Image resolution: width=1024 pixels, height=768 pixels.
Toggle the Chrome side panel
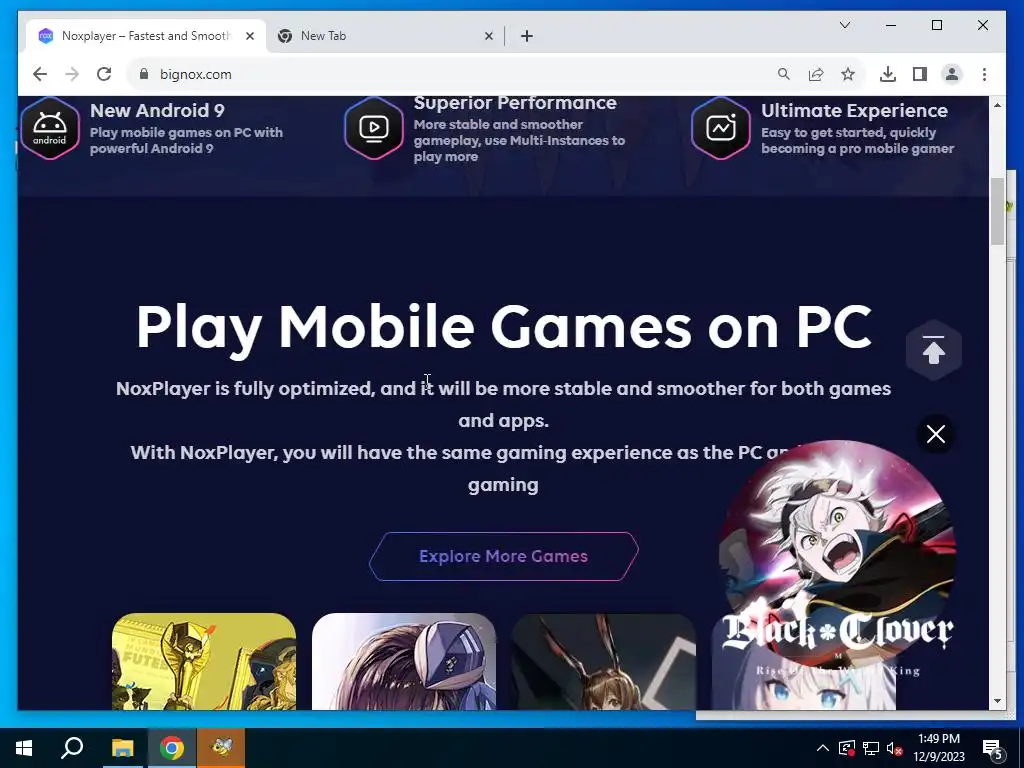(920, 74)
